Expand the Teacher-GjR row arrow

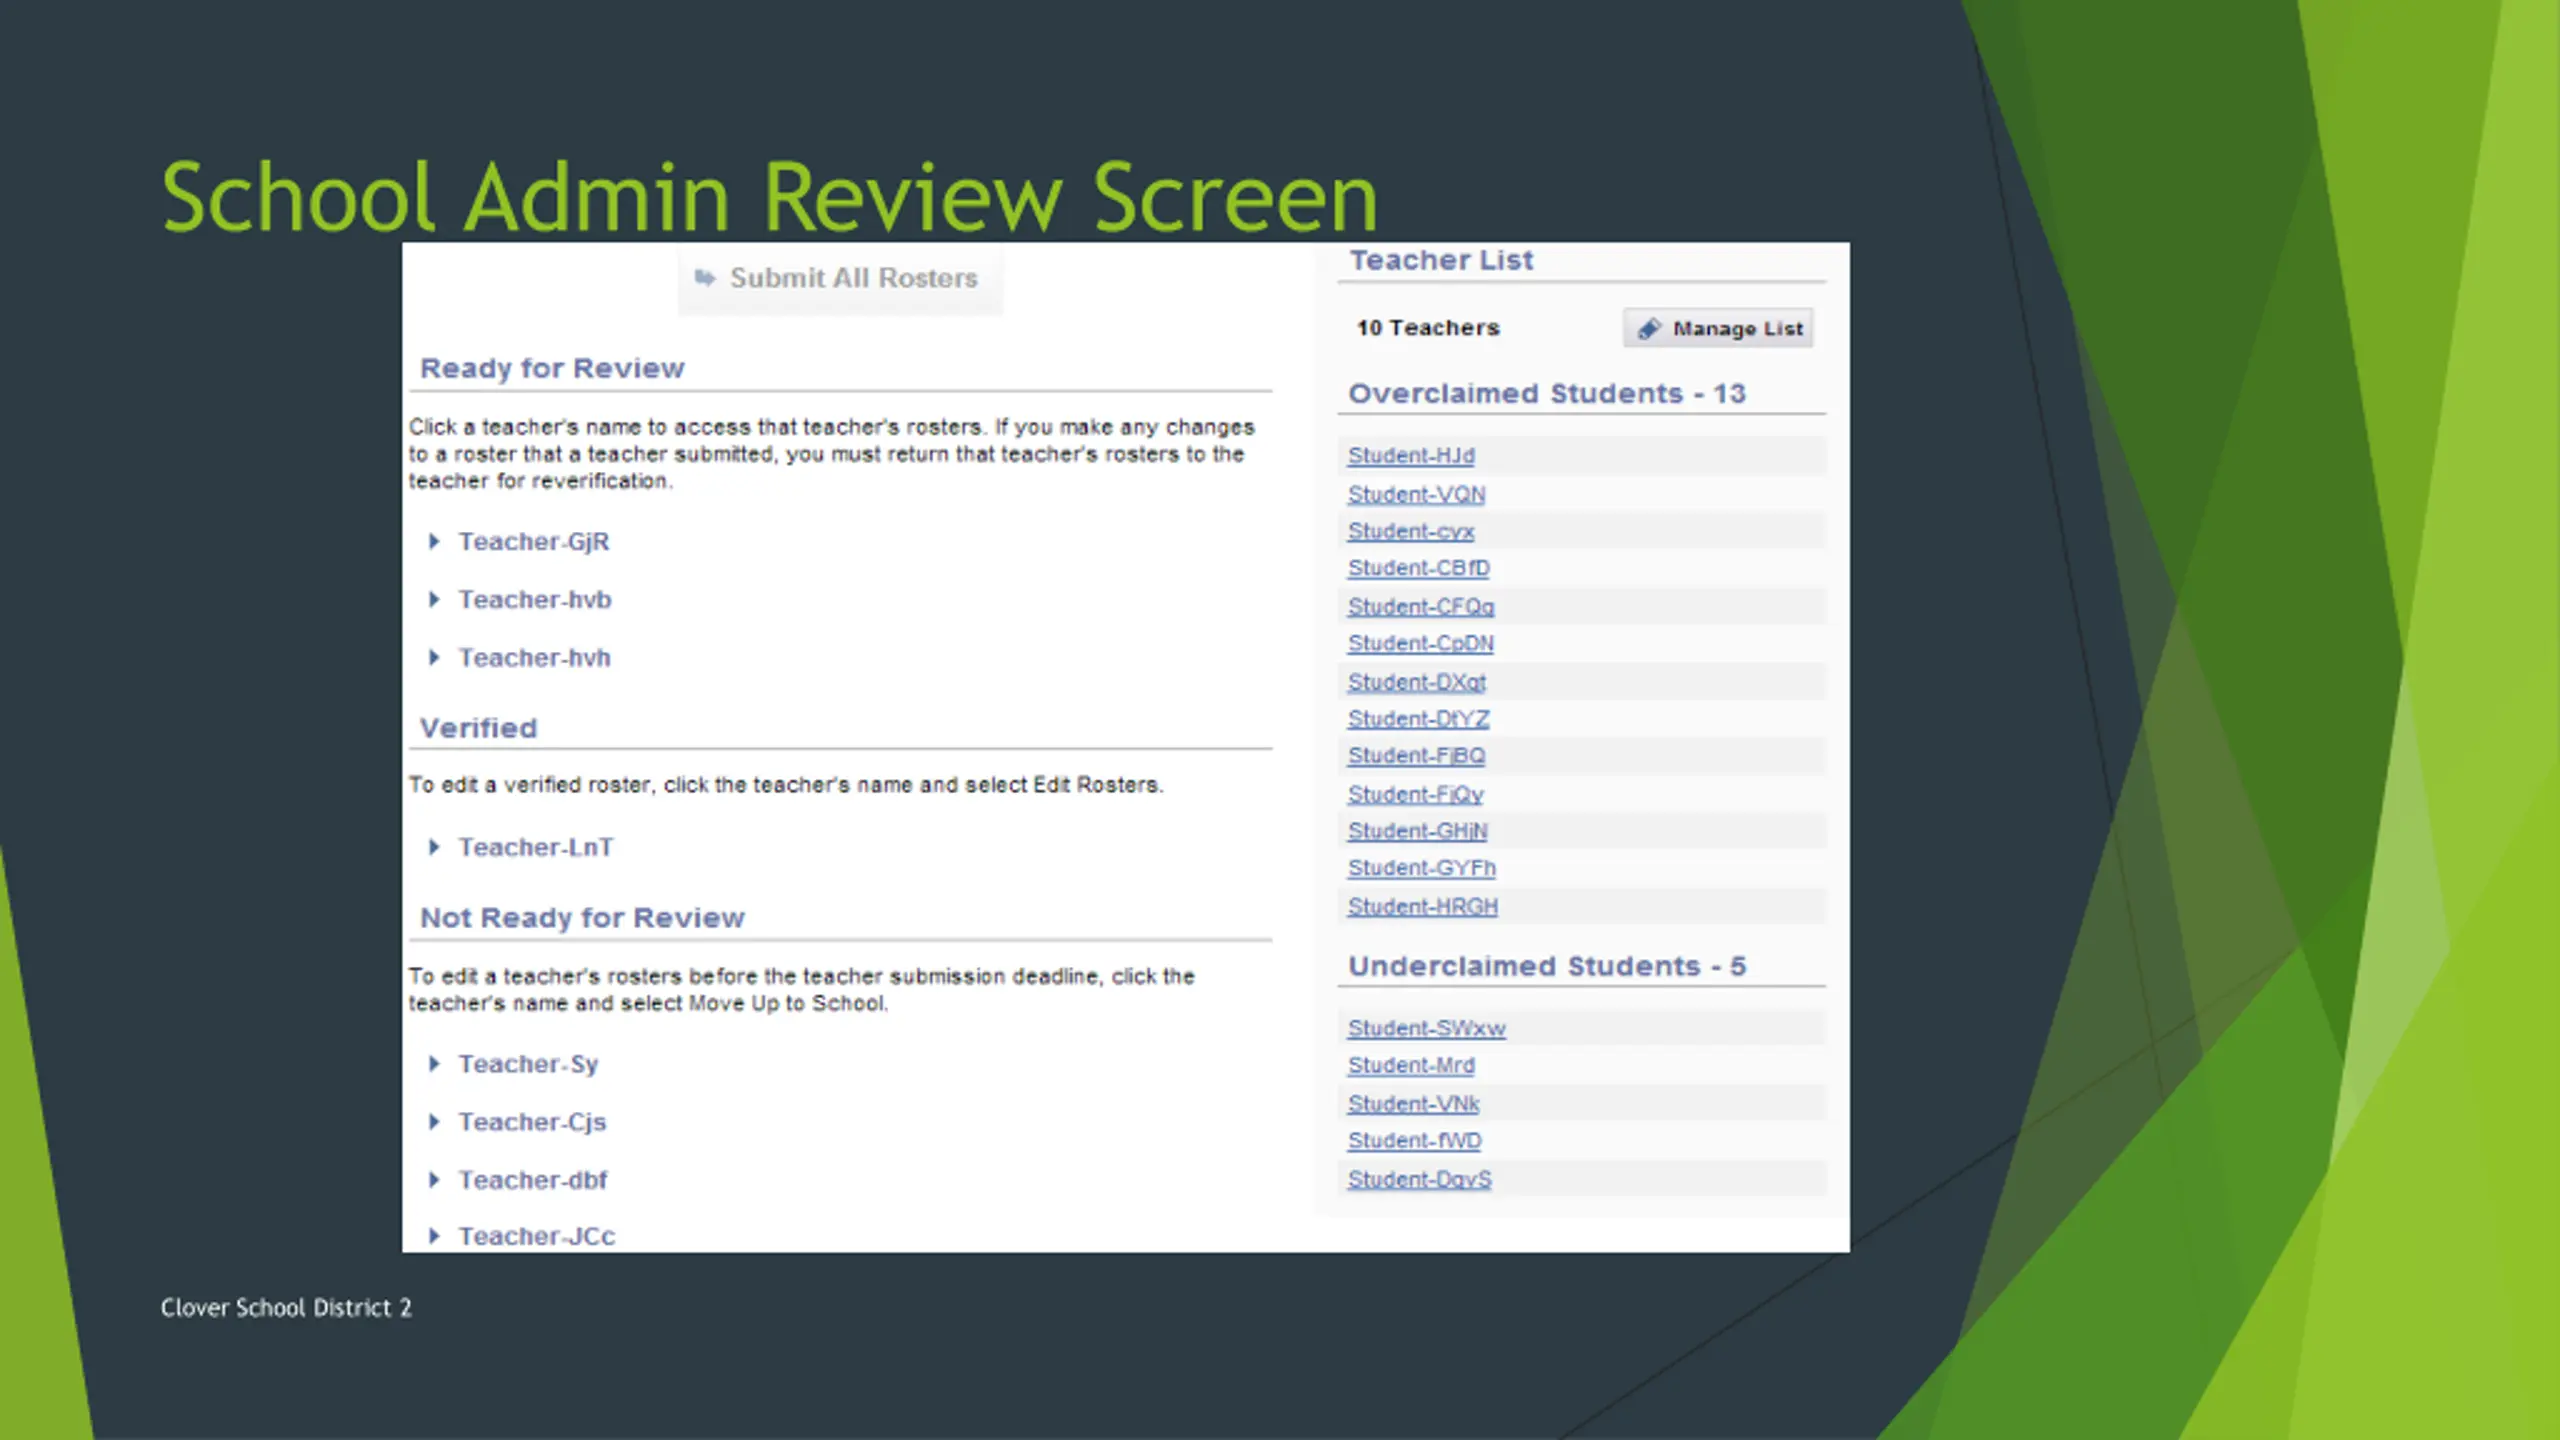click(434, 542)
